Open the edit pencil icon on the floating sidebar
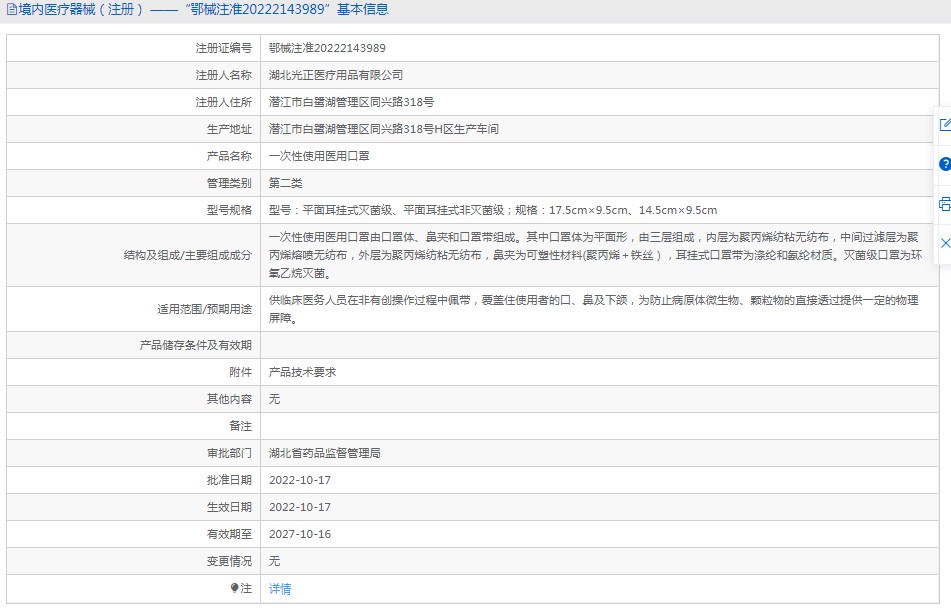The width and height of the screenshot is (951, 611). click(x=945, y=124)
